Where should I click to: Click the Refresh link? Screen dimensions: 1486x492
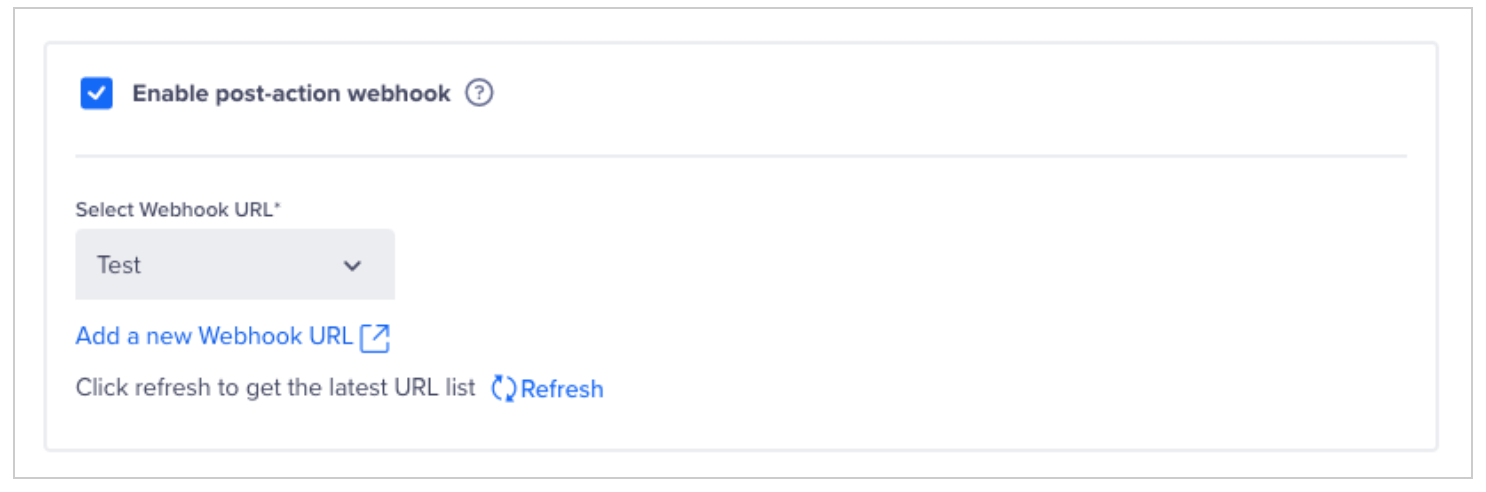(562, 389)
